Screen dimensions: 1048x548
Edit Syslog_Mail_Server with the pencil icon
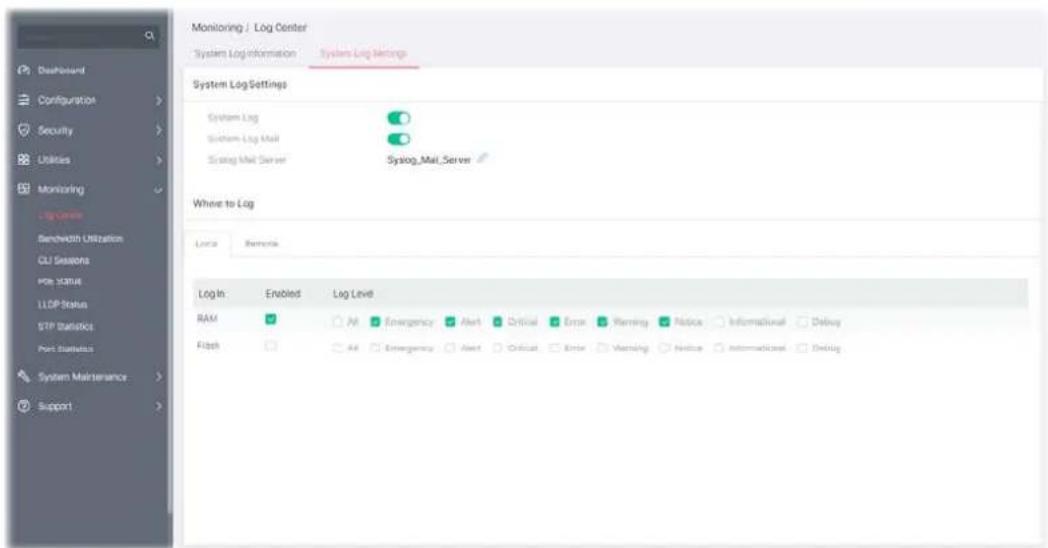483,158
